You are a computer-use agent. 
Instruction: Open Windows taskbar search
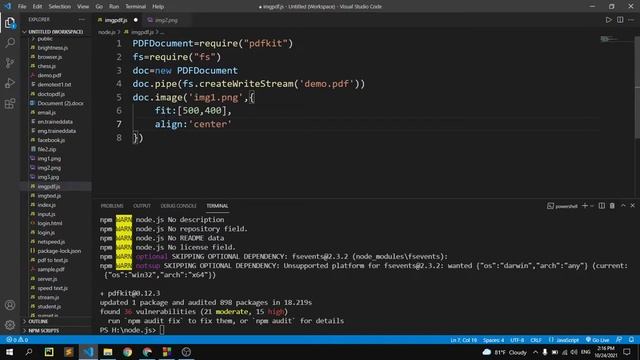click(29, 352)
